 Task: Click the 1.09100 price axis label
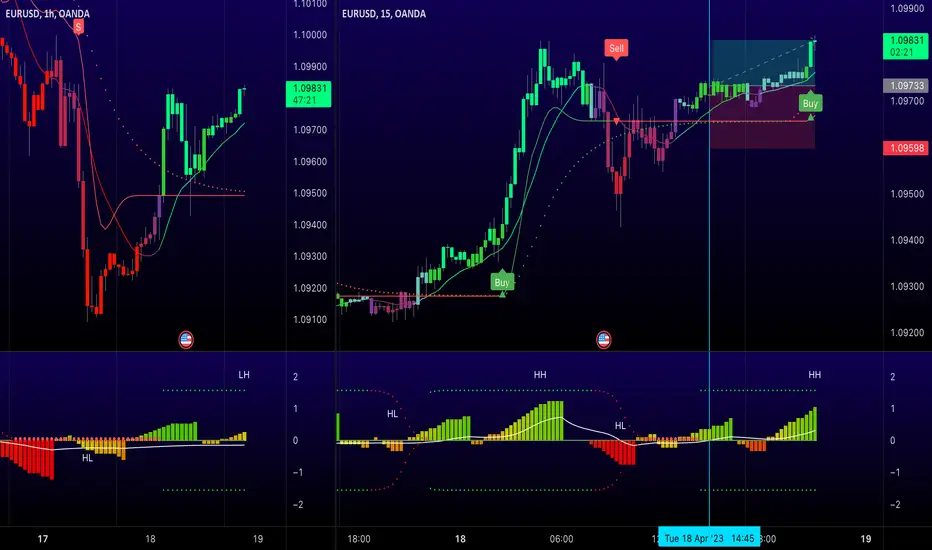pos(310,319)
